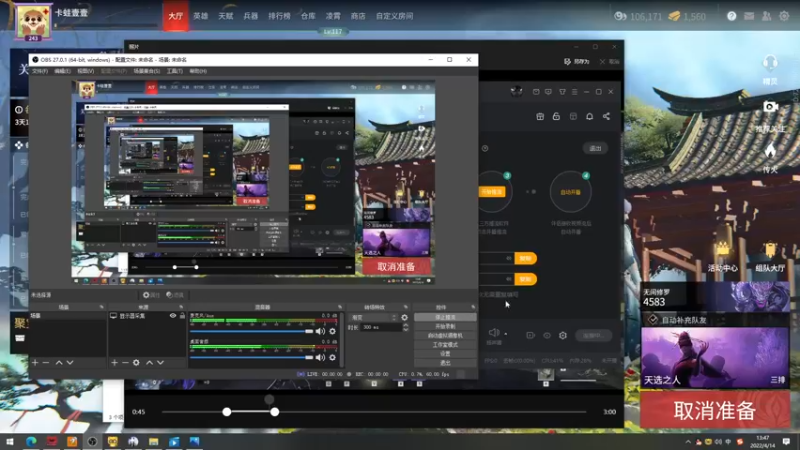Move source up with the arrow
The image size is (800, 450).
(149, 362)
